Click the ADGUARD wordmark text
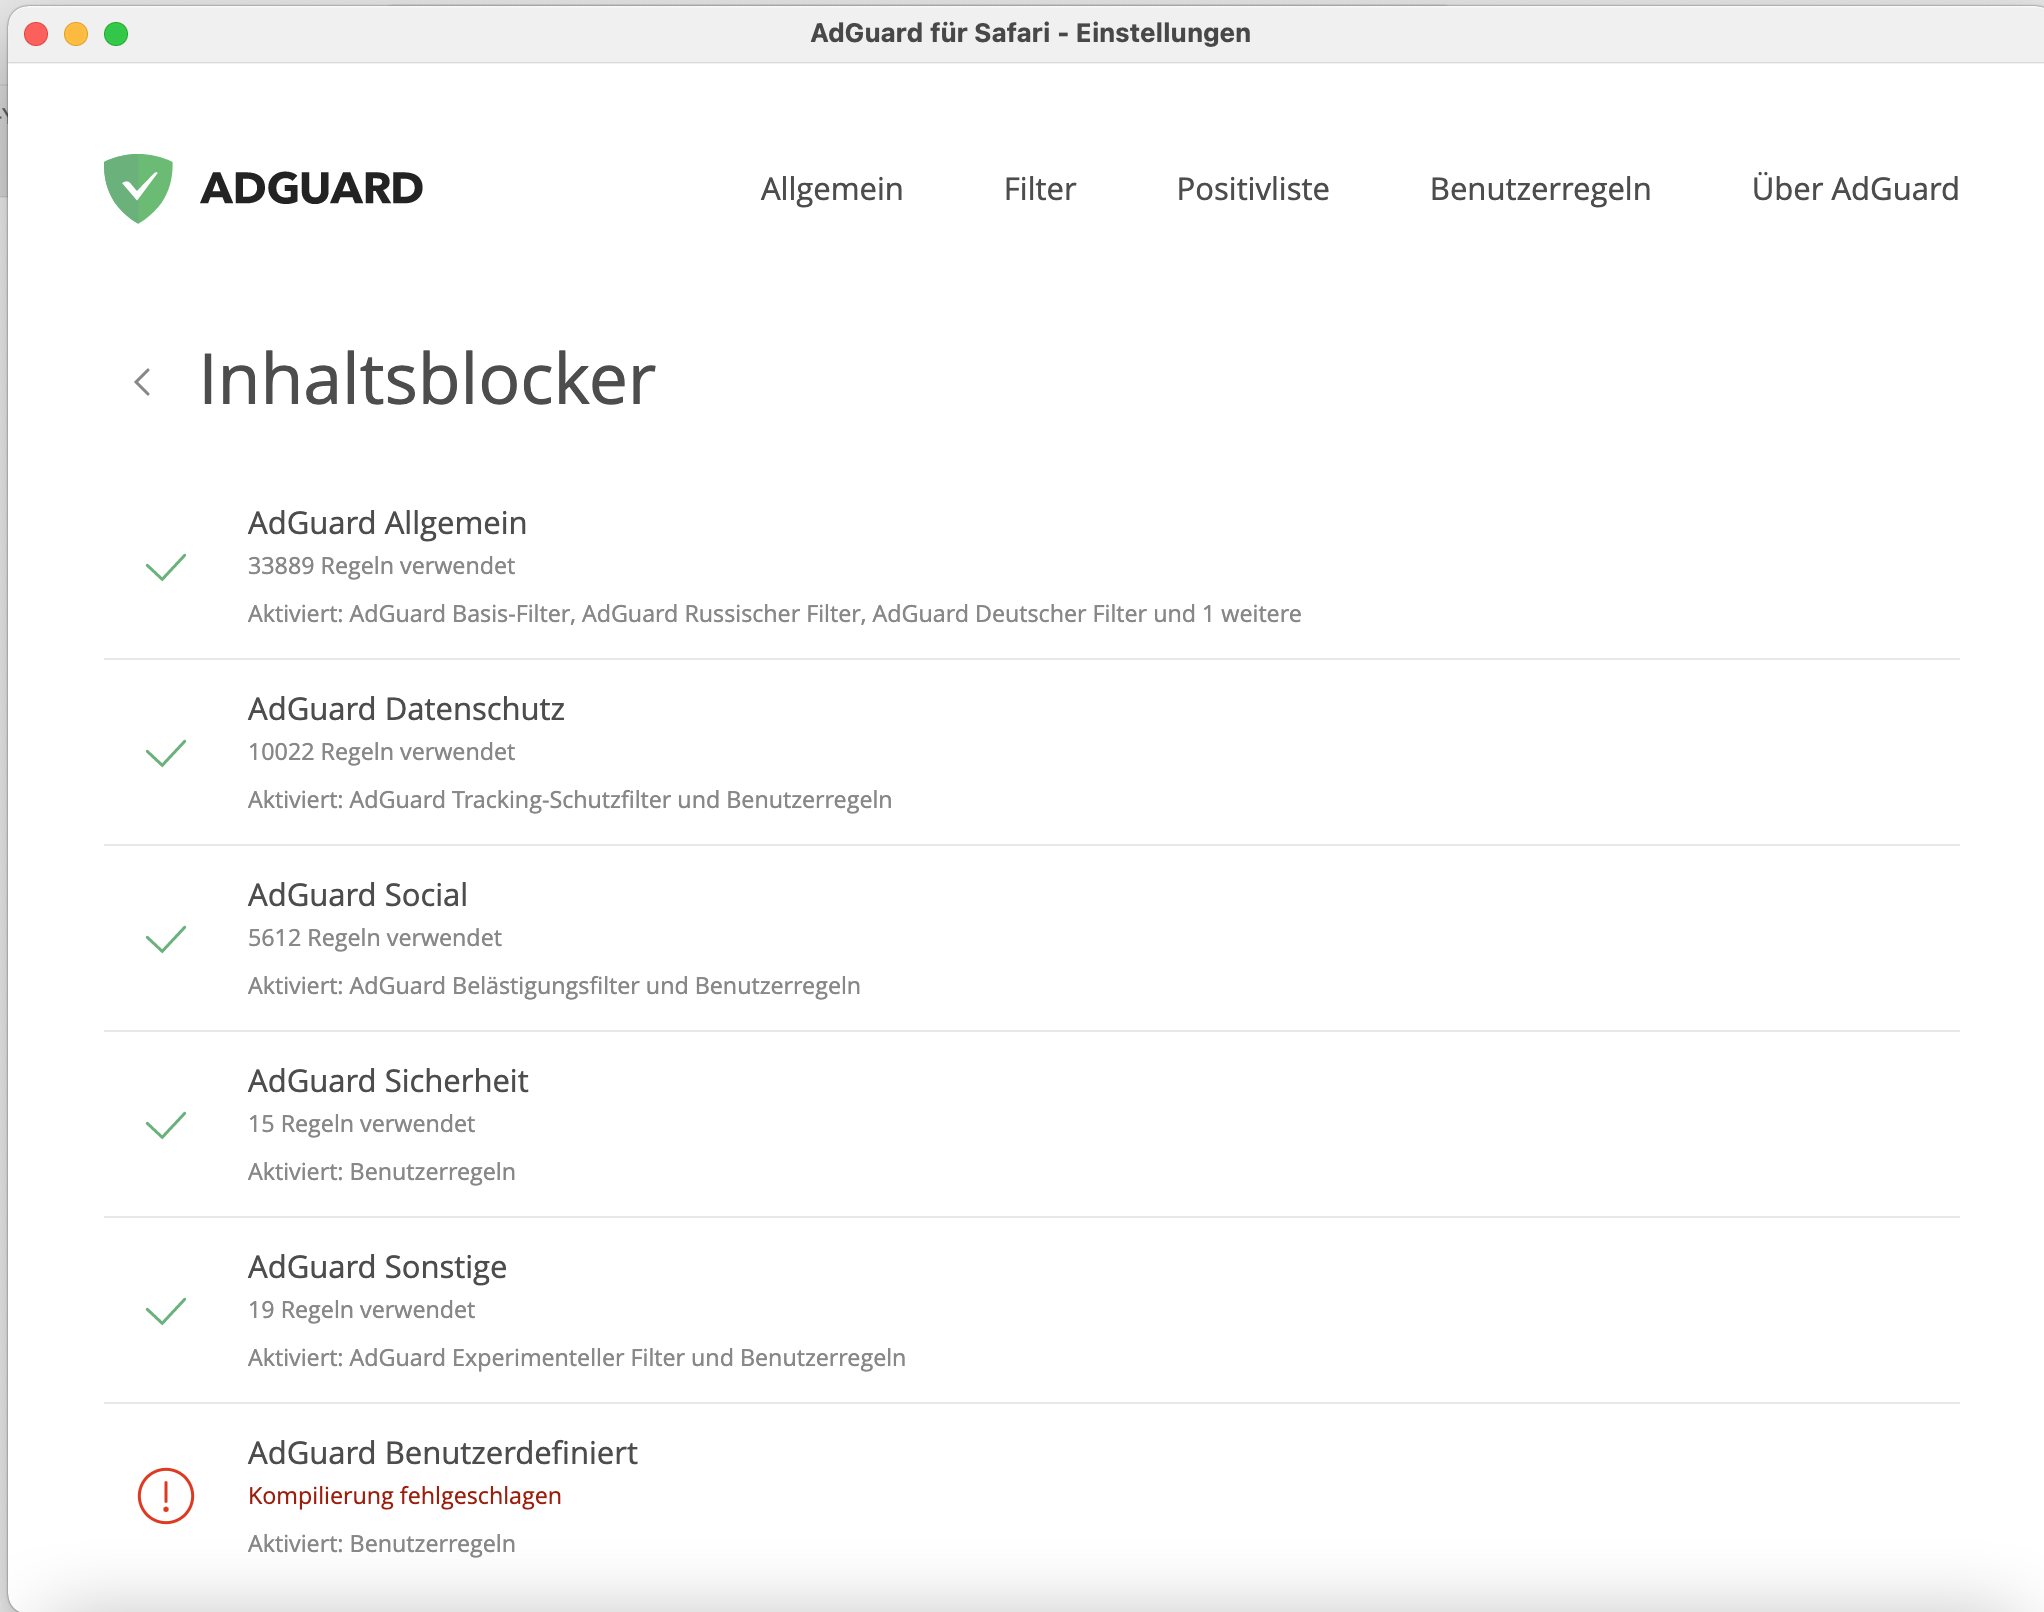The height and width of the screenshot is (1612, 2044). click(311, 189)
